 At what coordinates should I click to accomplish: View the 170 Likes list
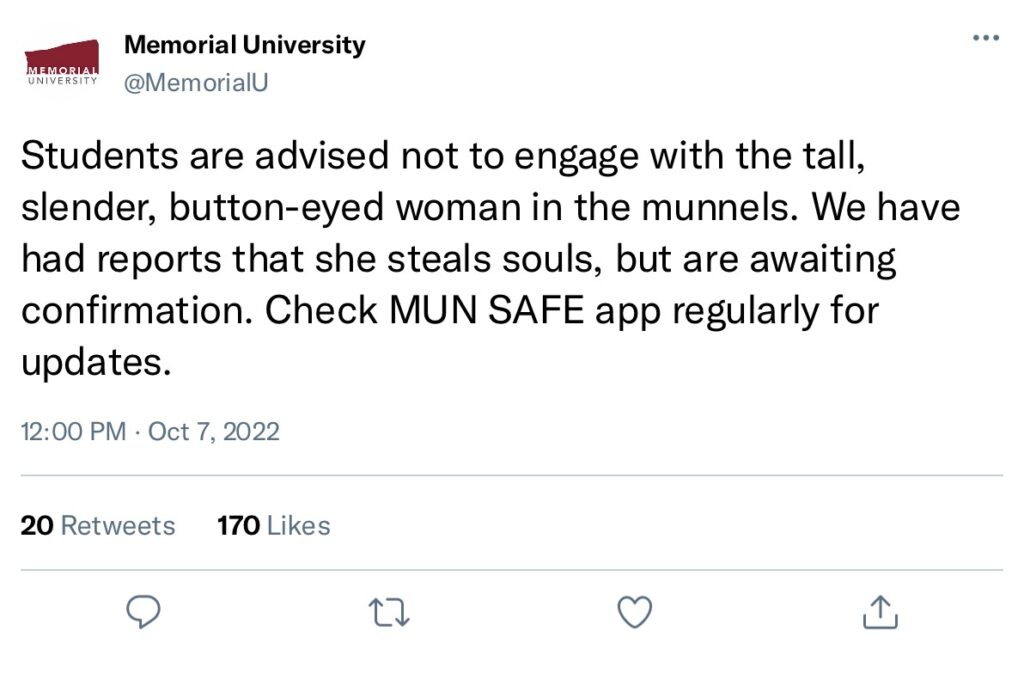[x=273, y=526]
